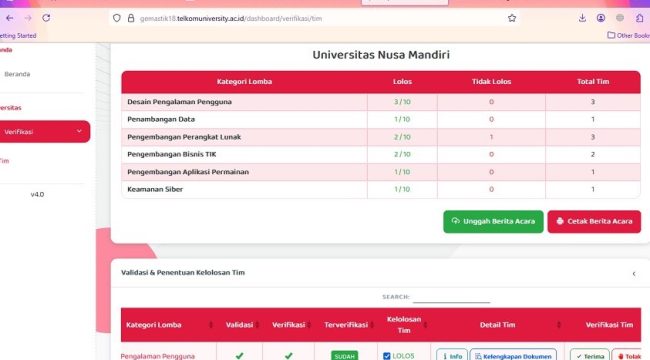The width and height of the screenshot is (650, 360).
Task: Click the SUDAH verification badge
Action: pos(344,356)
